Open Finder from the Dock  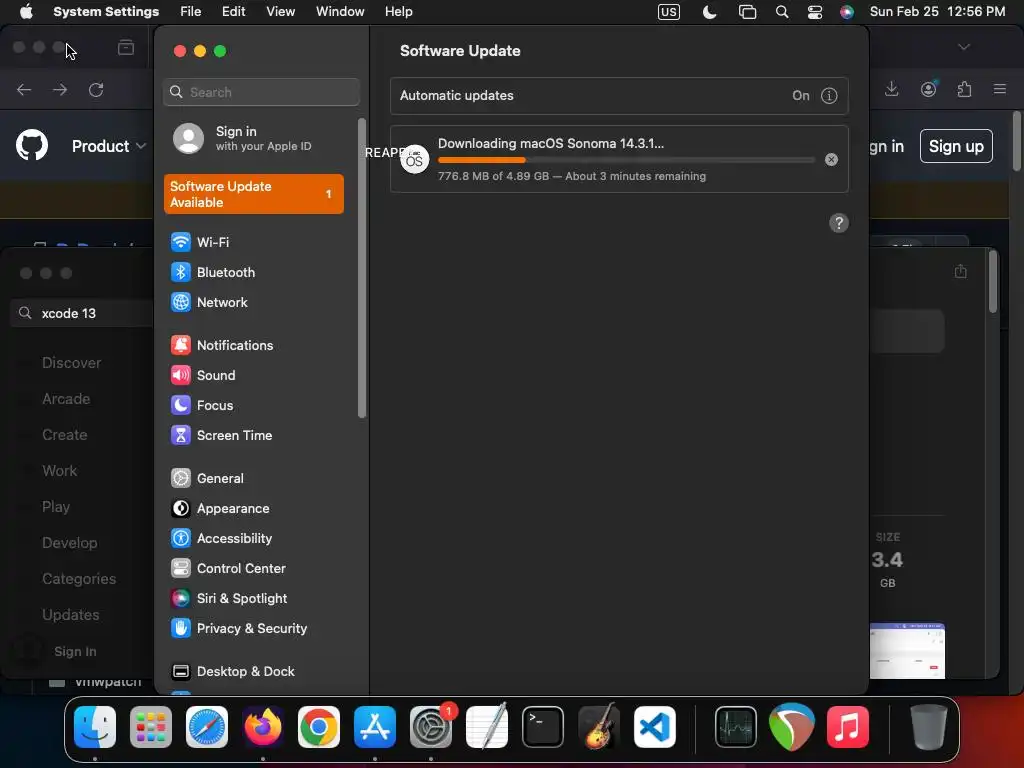(95, 727)
